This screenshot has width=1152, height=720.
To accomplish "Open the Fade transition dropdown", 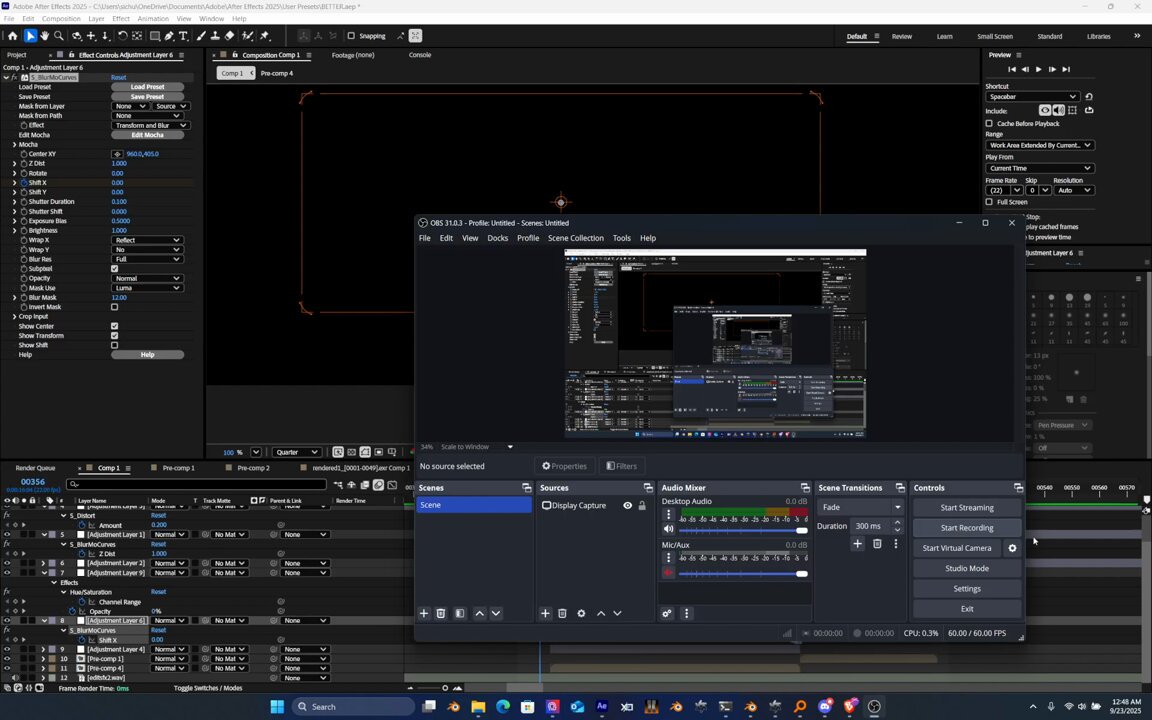I will coord(860,507).
